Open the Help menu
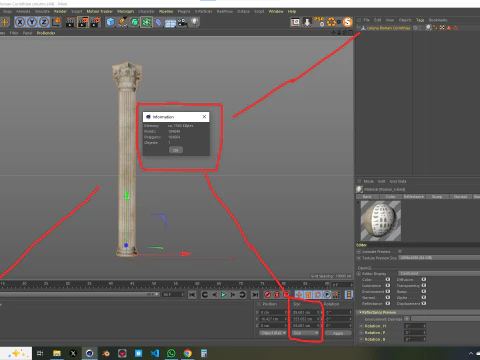The height and width of the screenshot is (360, 480). tap(292, 11)
